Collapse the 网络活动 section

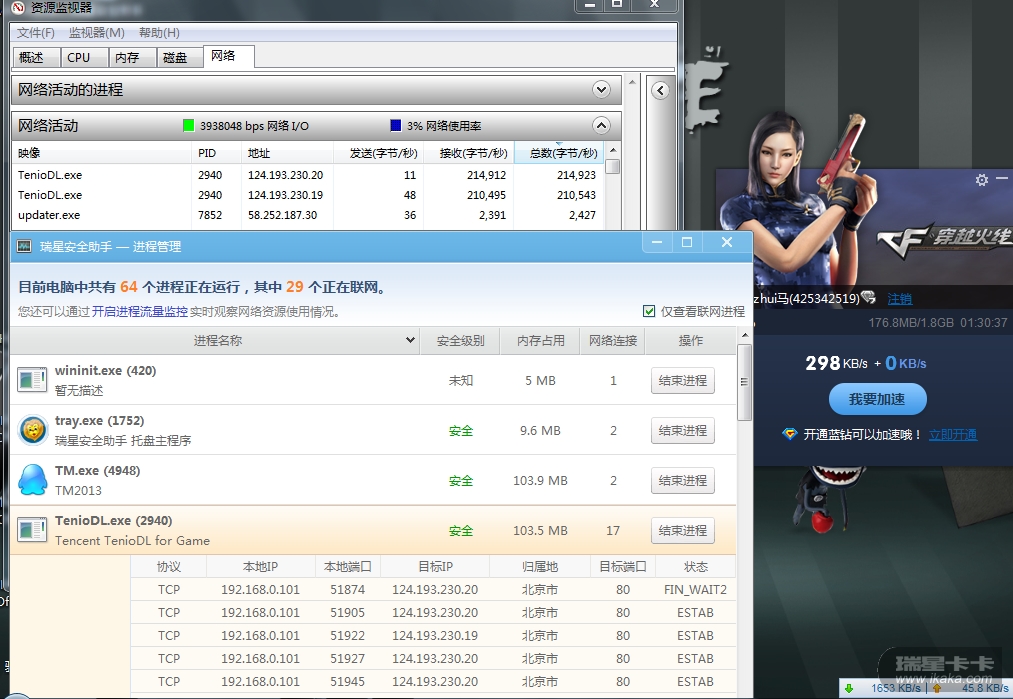coord(601,126)
